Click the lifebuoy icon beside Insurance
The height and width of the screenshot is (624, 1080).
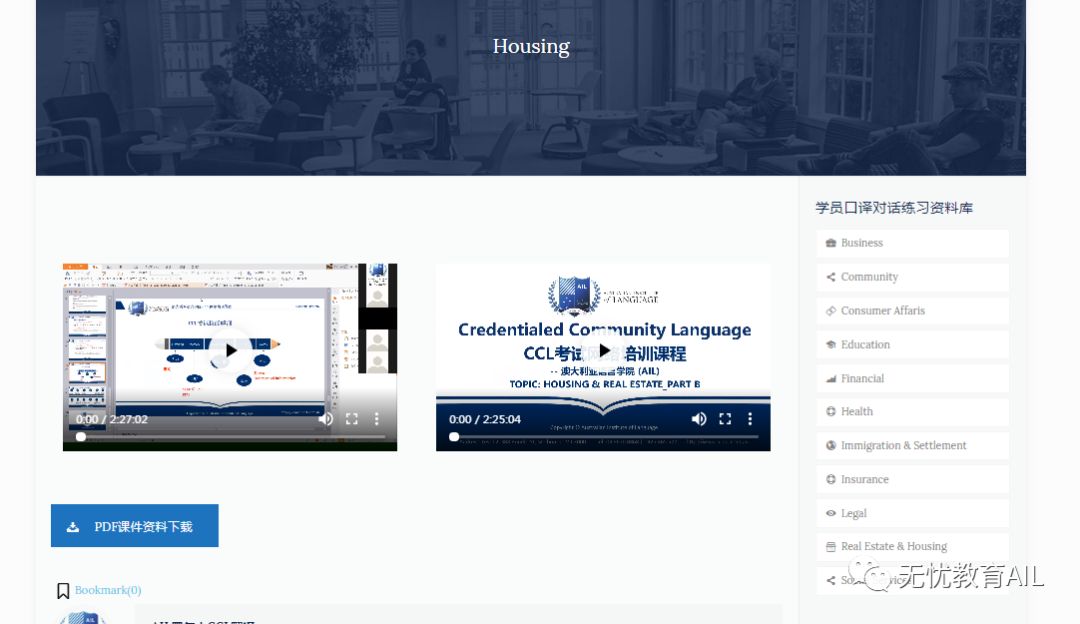[x=831, y=479]
